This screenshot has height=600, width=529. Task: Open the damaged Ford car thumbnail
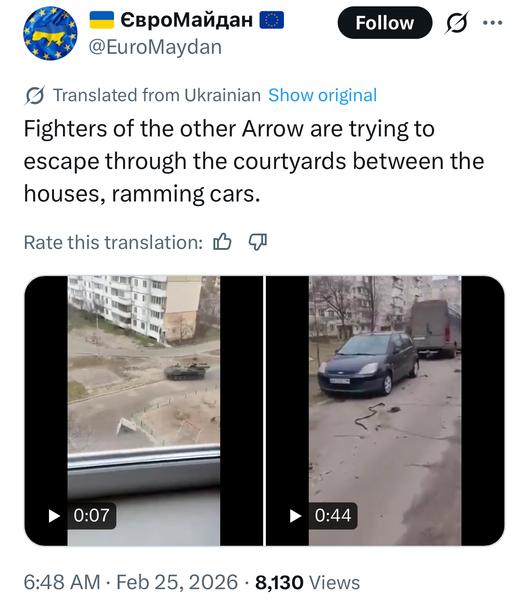point(385,411)
